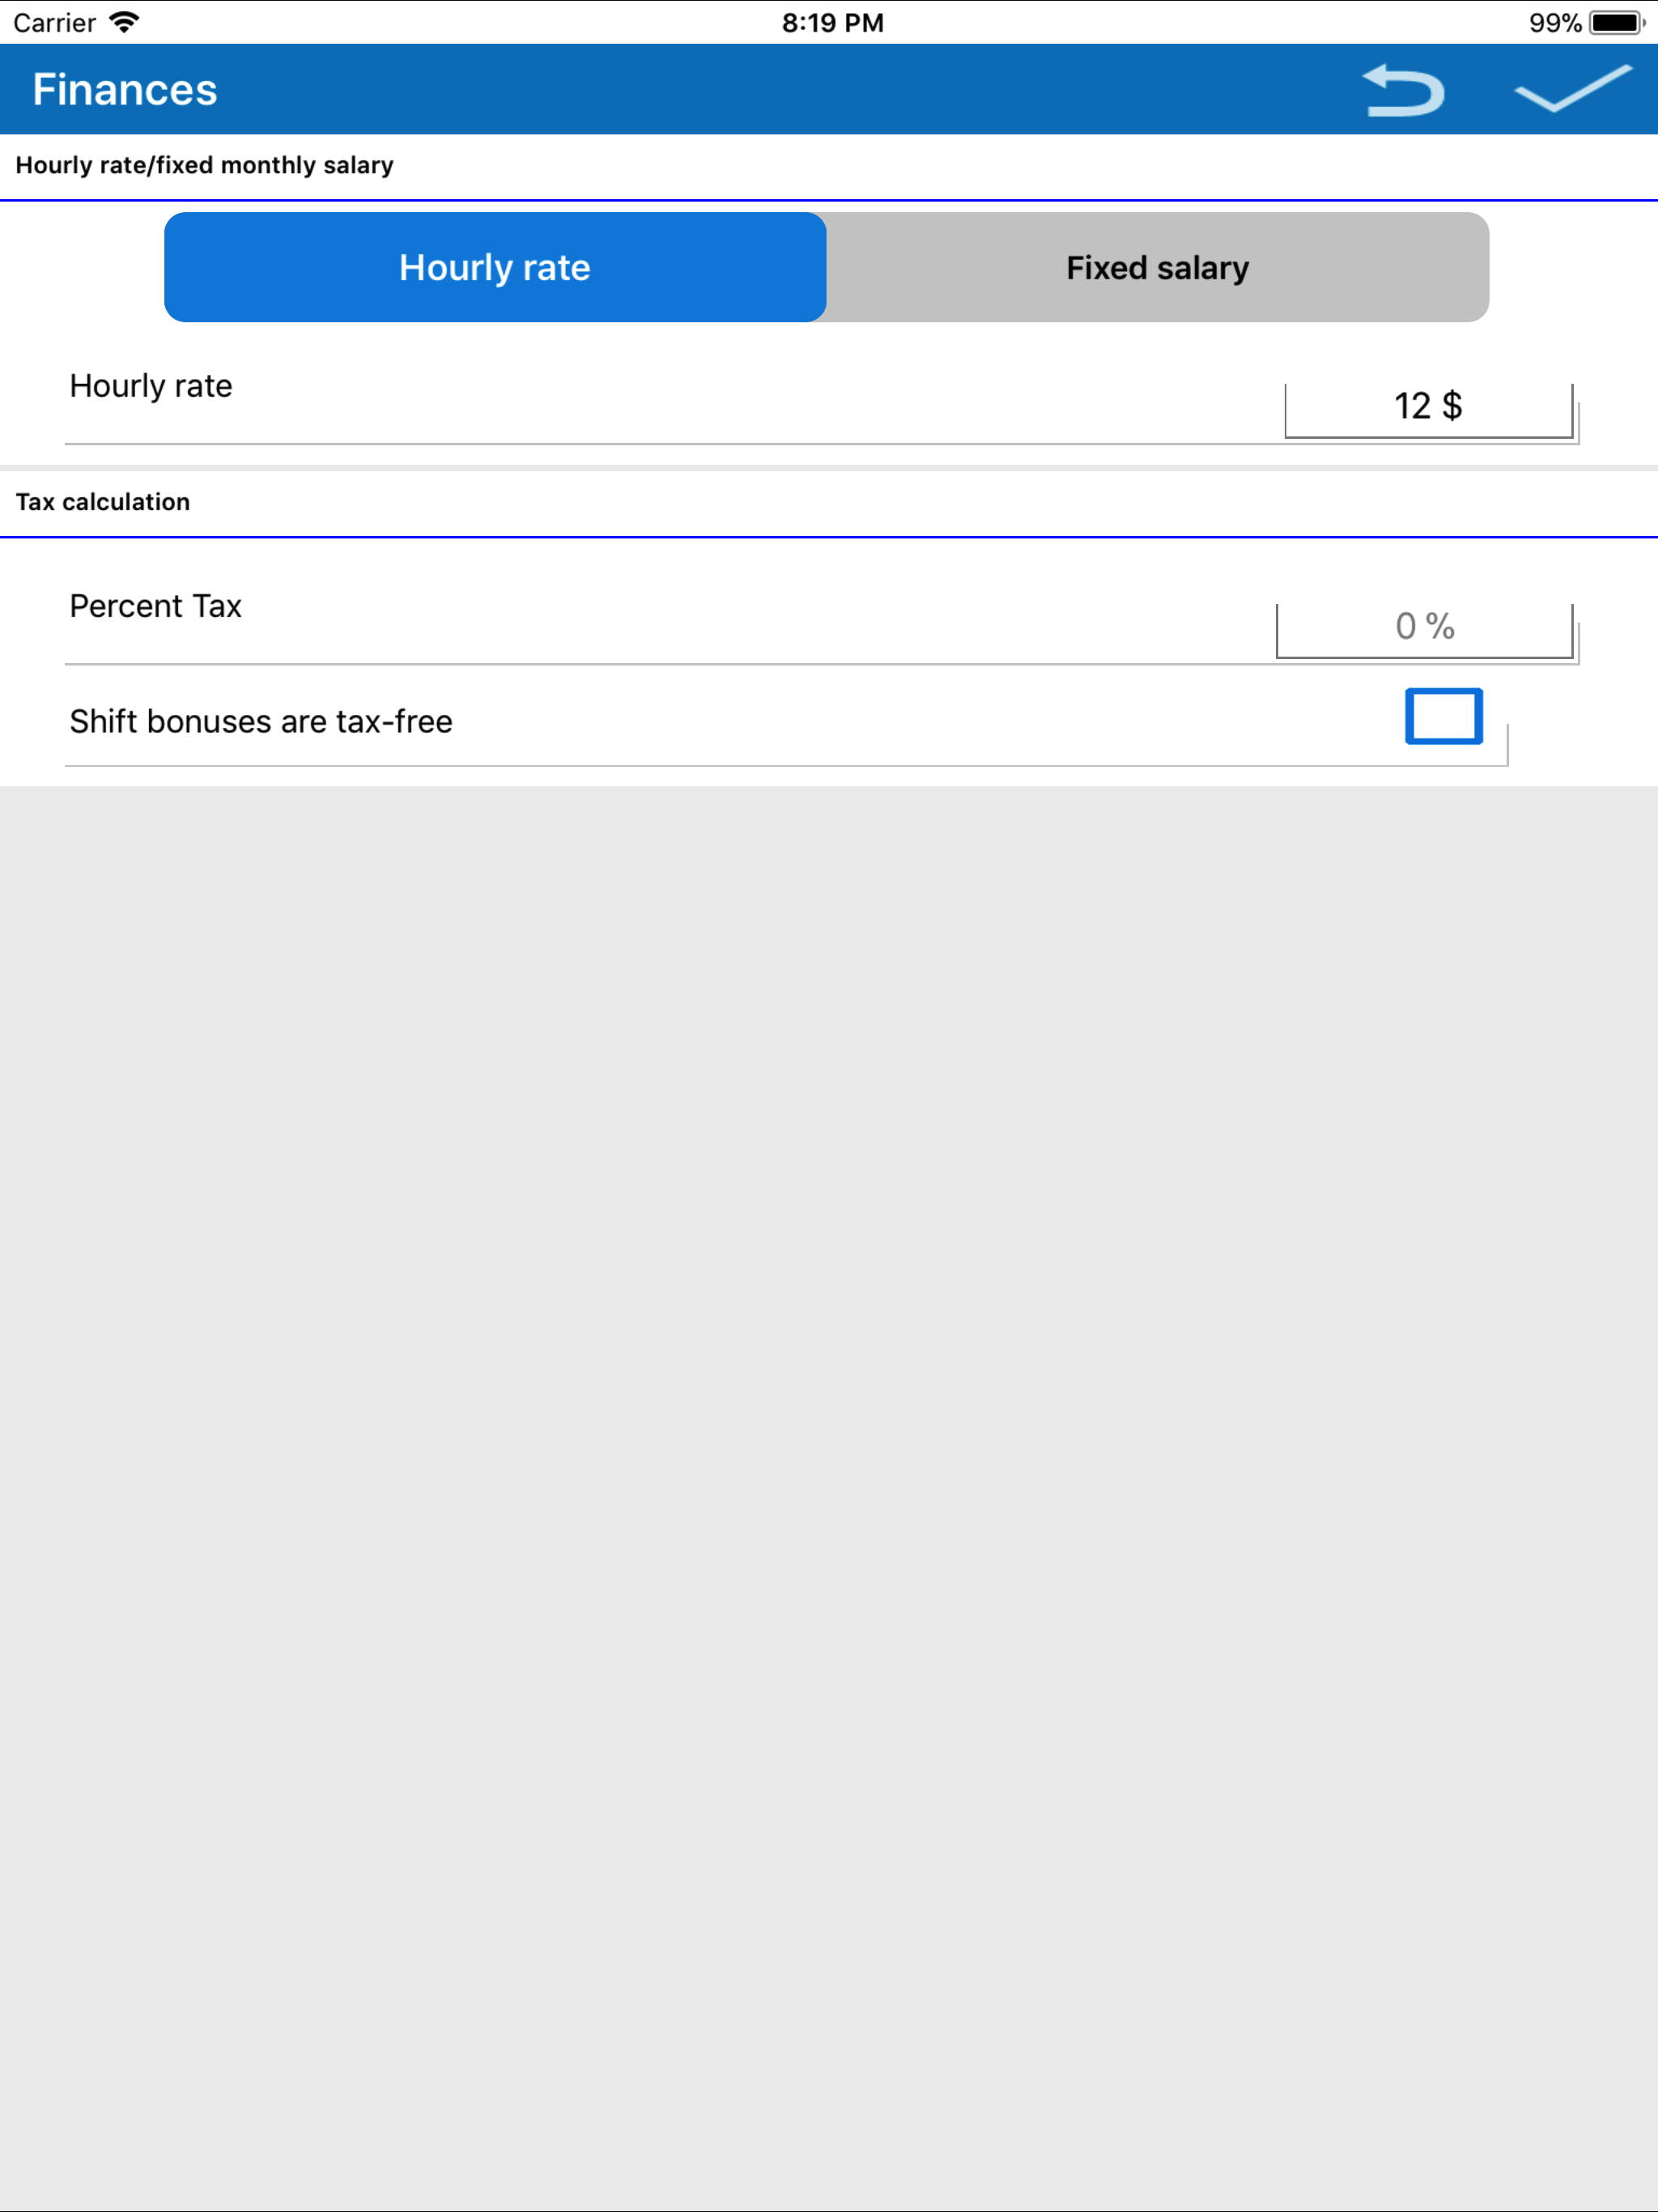Enable Shift bonuses are tax-free checkbox
This screenshot has height=2212, width=1658.
(1443, 716)
